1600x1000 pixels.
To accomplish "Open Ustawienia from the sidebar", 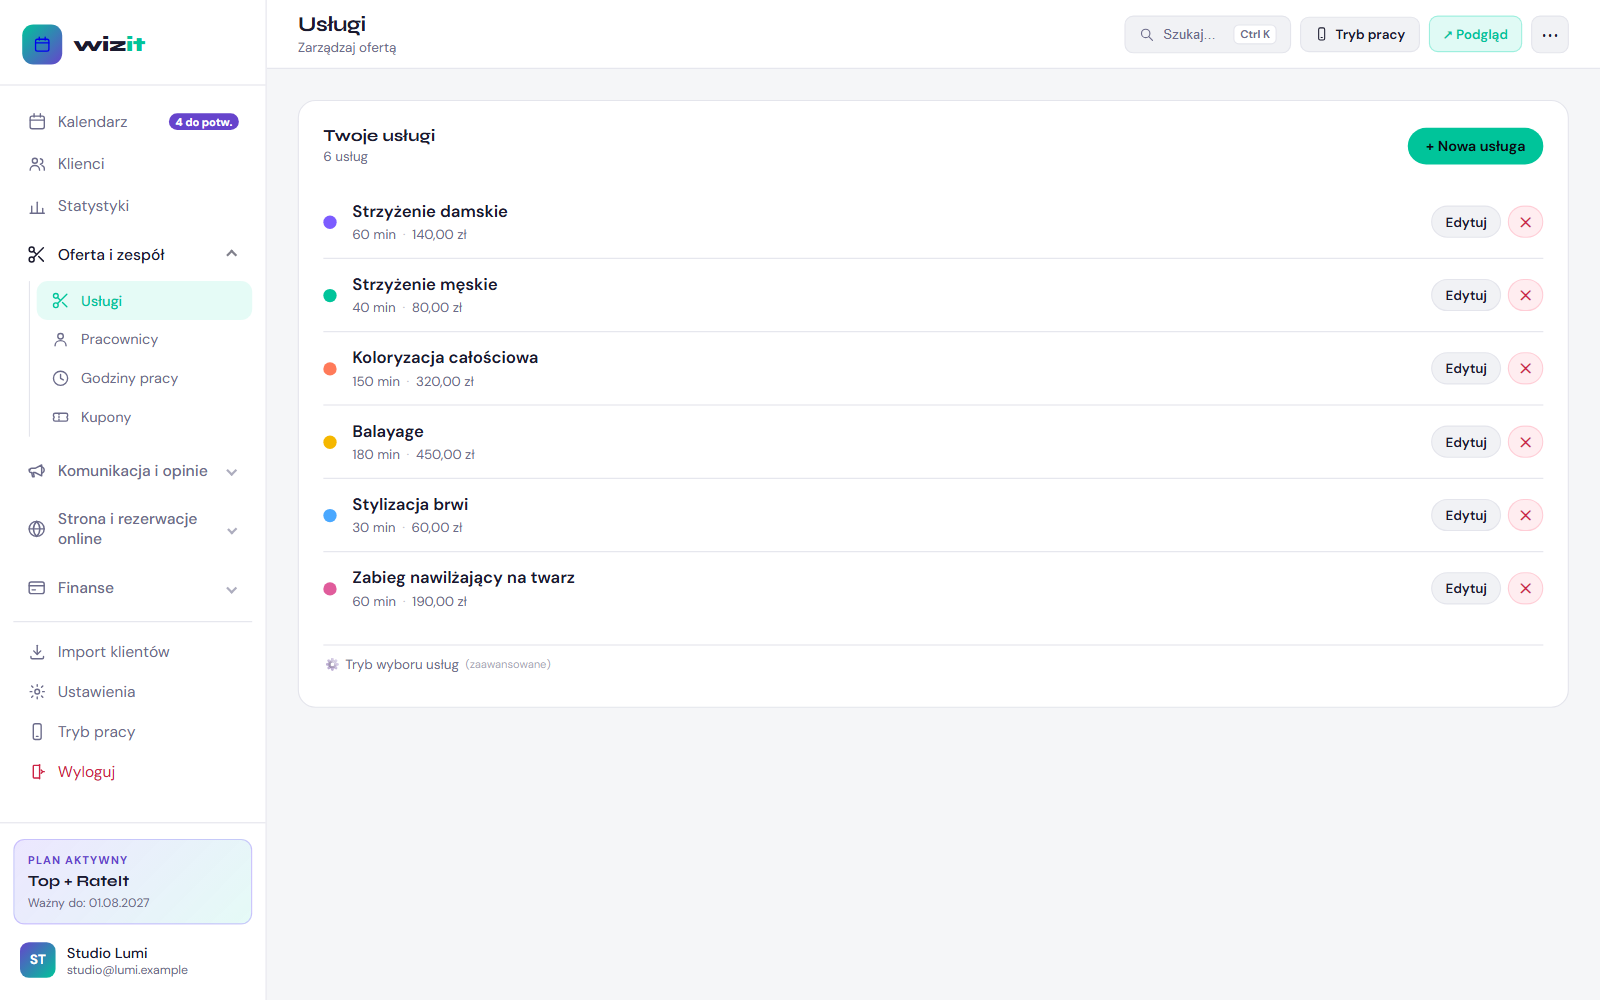I will pyautogui.click(x=132, y=692).
